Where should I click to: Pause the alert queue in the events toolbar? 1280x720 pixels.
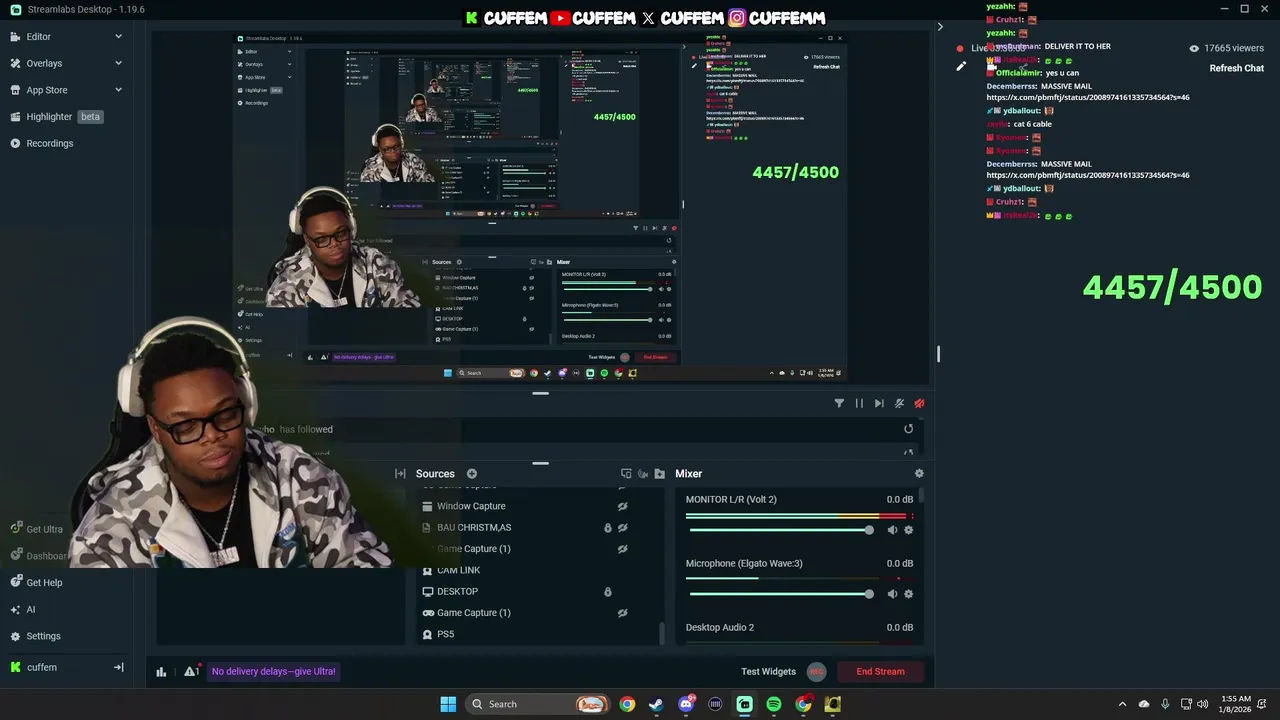click(859, 403)
